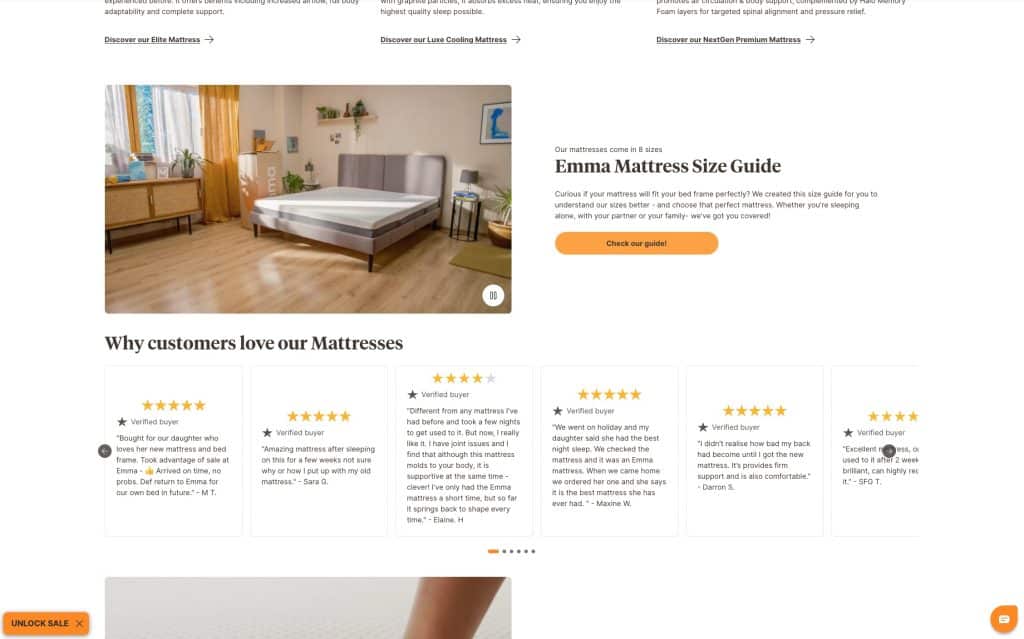Click the arrow beside the Luxe Cooling Mattress link

tap(516, 40)
